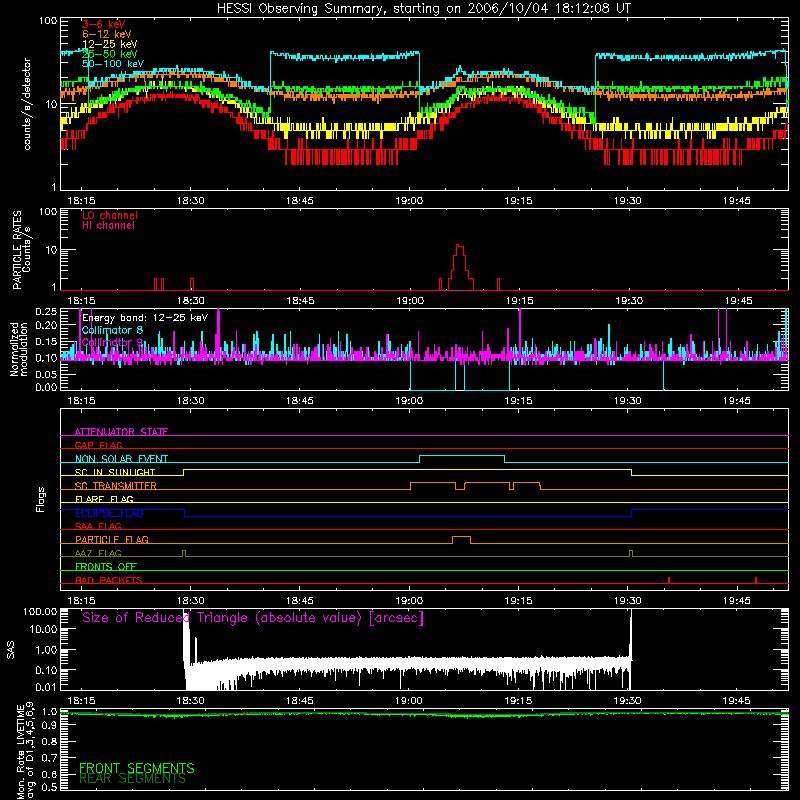Click the NON_SOLAR_EVENT flag label
800x800 pixels.
pyautogui.click(x=121, y=459)
